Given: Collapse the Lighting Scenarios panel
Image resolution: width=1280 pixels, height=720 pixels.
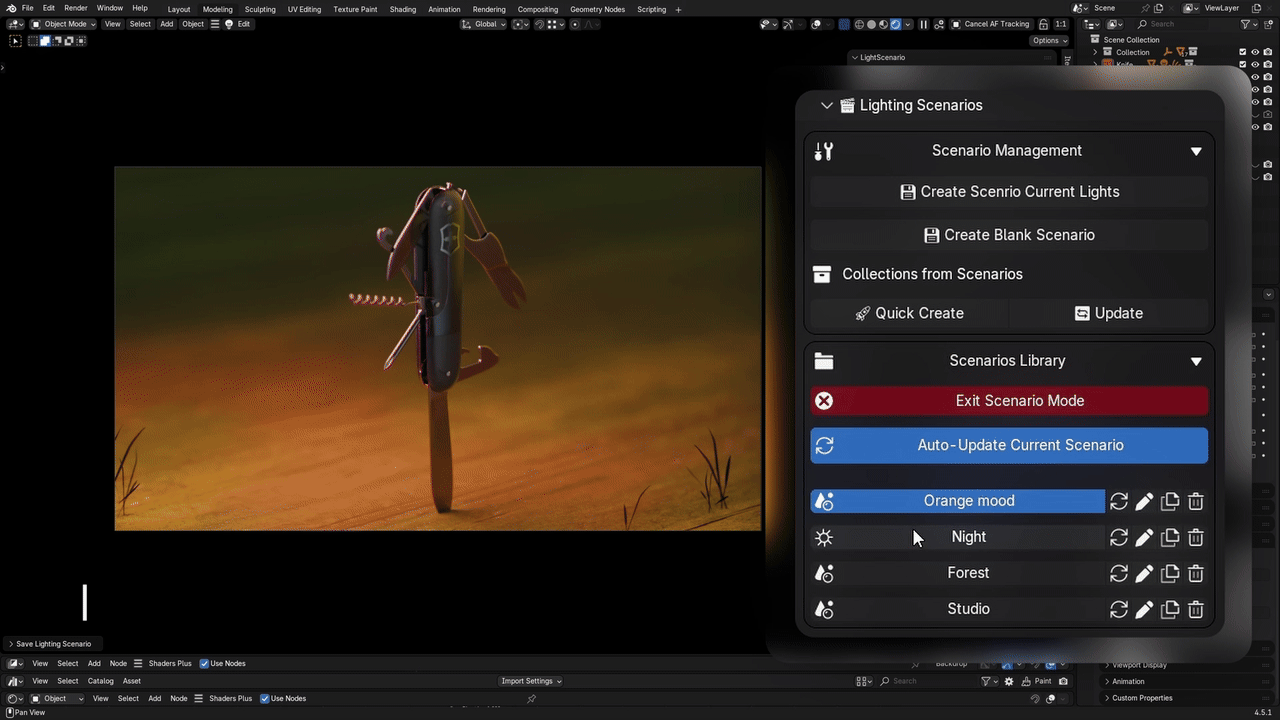Looking at the screenshot, I should pyautogui.click(x=826, y=105).
